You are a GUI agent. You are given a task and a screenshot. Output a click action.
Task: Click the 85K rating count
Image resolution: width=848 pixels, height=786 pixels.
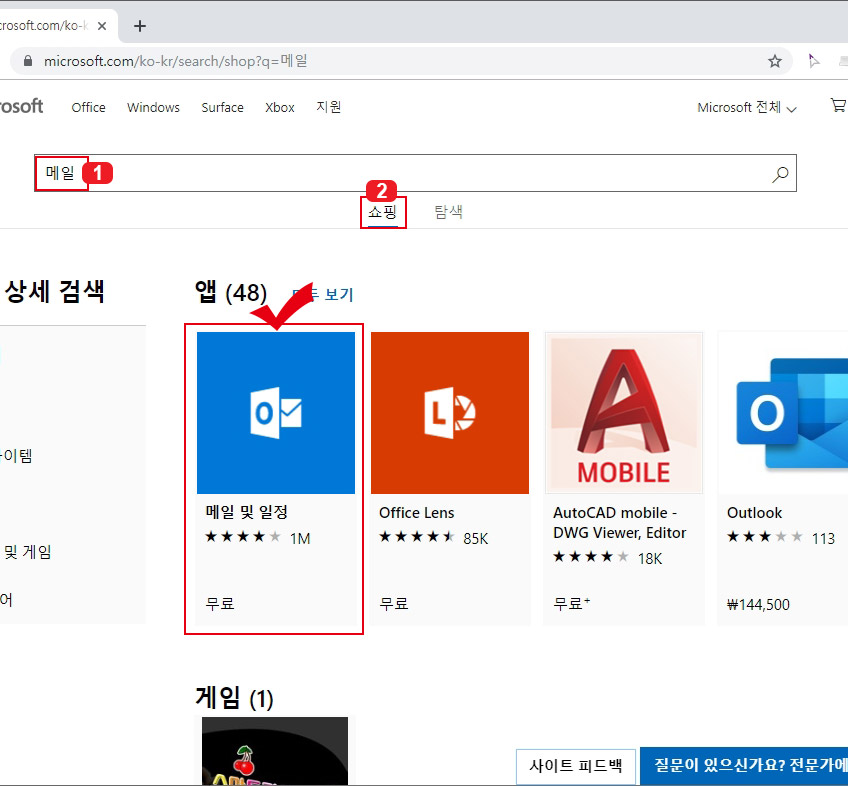tap(475, 538)
